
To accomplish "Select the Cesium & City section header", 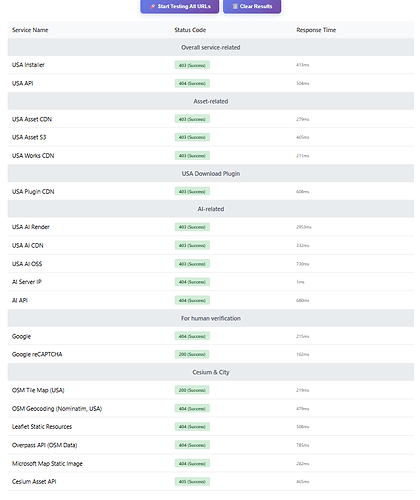I will (x=211, y=372).
